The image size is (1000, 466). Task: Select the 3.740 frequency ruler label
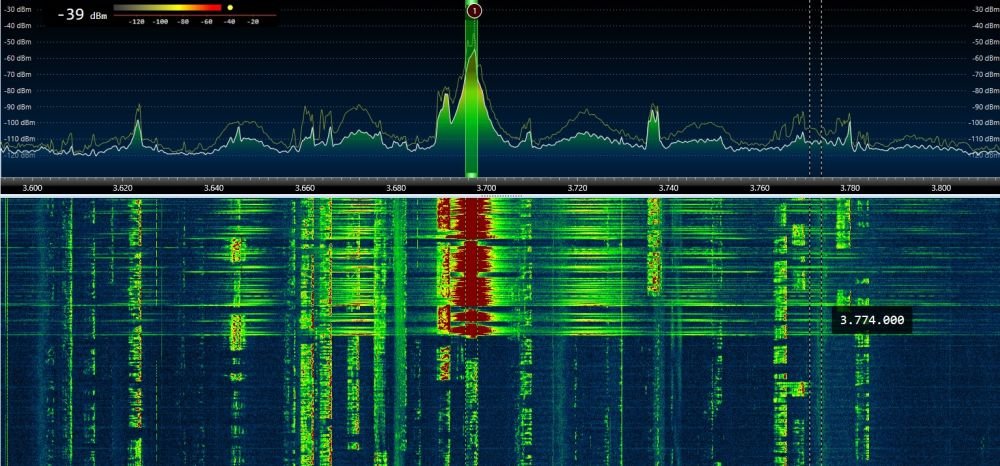click(x=669, y=187)
